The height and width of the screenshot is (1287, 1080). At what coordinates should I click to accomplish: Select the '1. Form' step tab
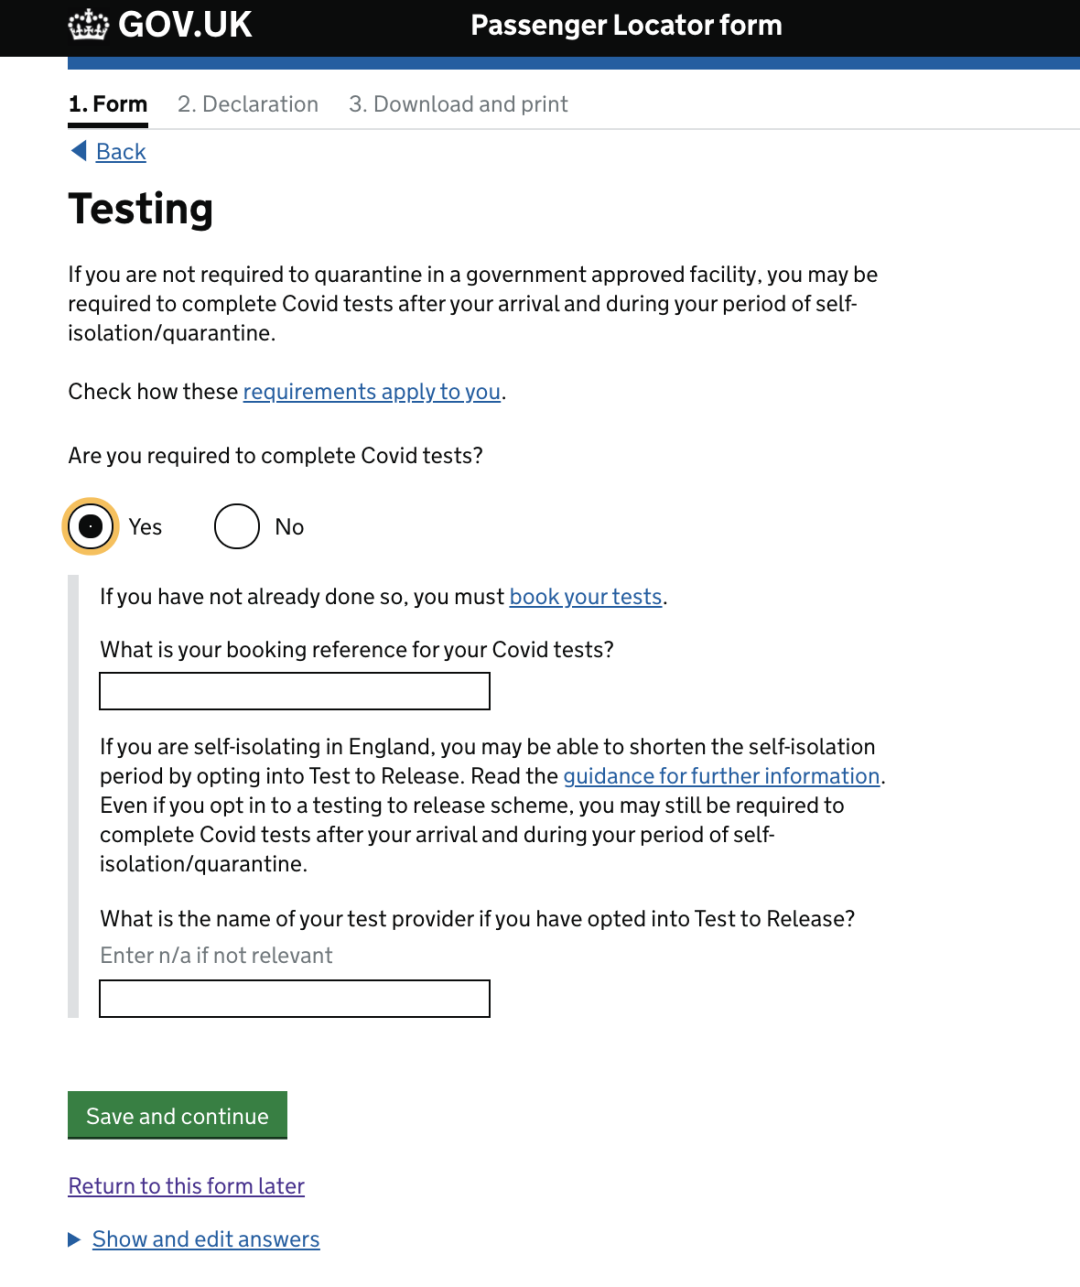point(108,104)
